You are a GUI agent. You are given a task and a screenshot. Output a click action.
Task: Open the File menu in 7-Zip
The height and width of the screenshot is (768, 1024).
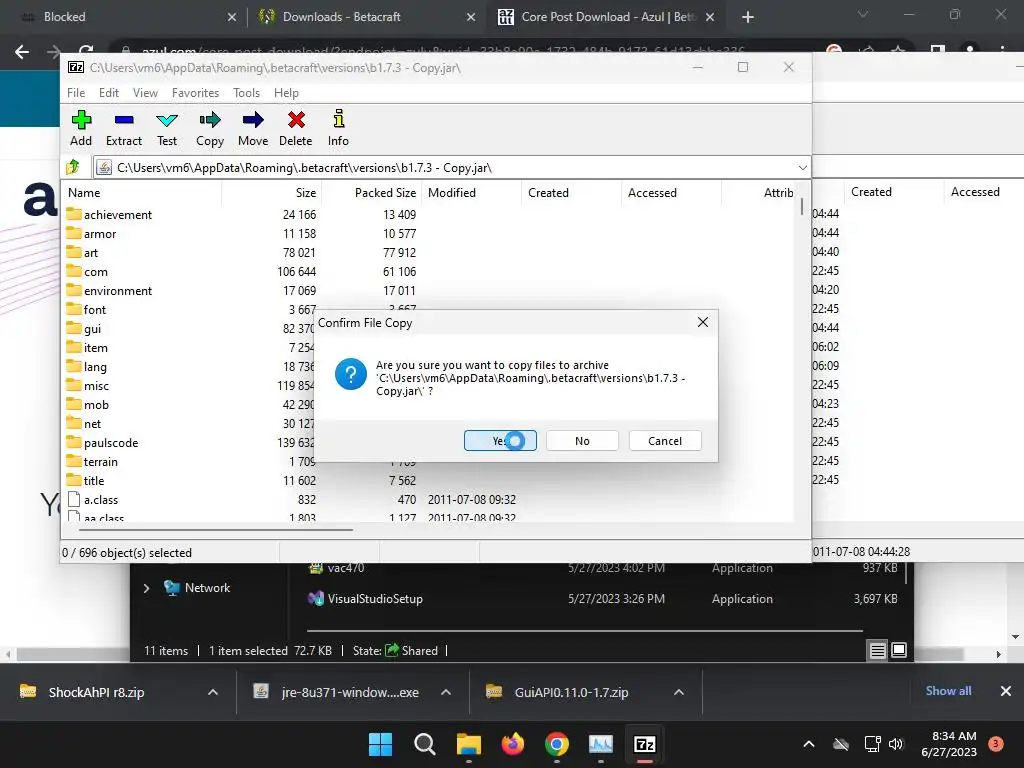[76, 93]
